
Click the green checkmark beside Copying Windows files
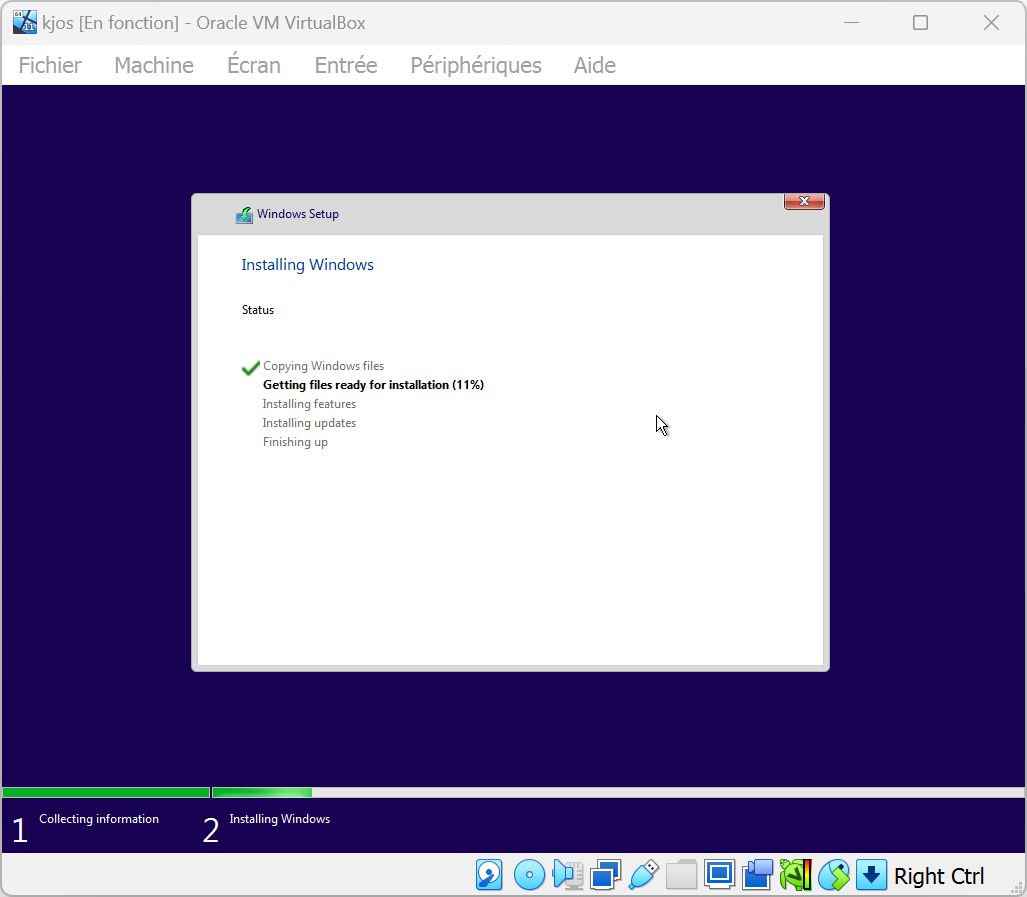click(250, 368)
